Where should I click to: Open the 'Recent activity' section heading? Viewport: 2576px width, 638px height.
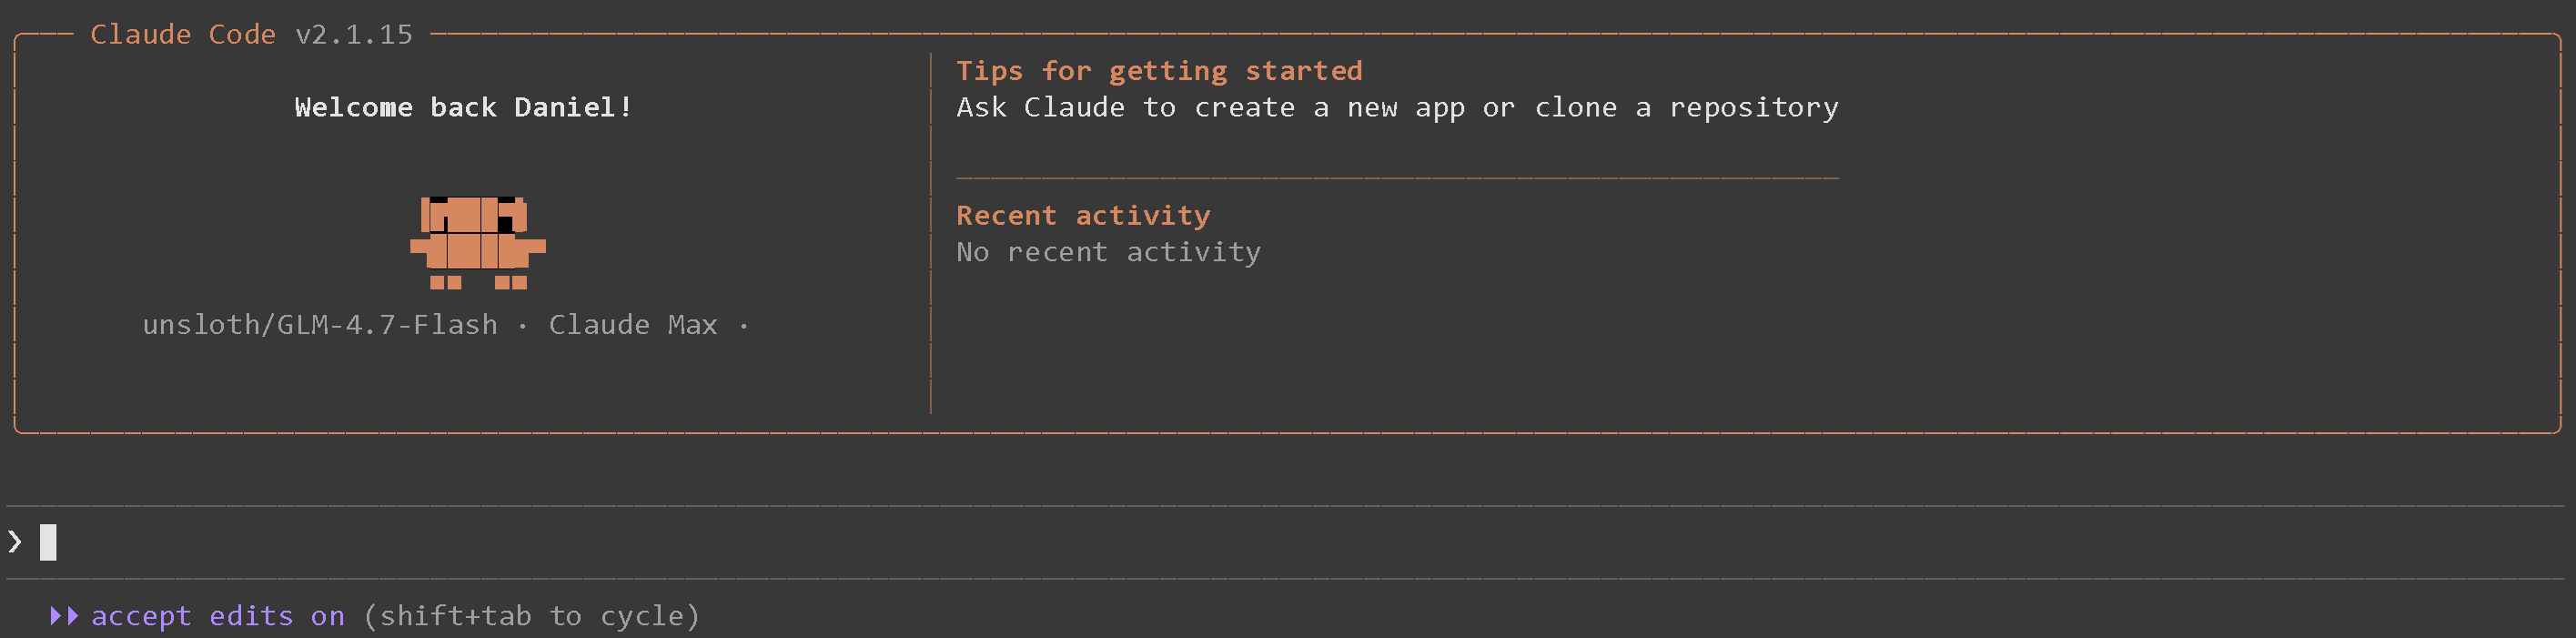point(1083,216)
